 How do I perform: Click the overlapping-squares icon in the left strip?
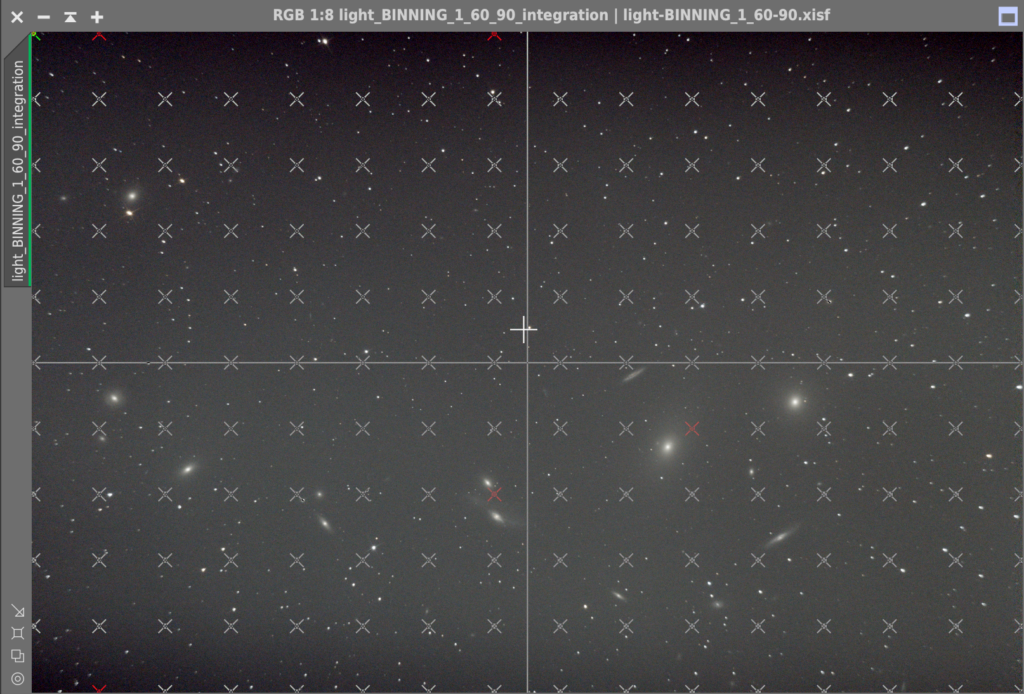[18, 655]
